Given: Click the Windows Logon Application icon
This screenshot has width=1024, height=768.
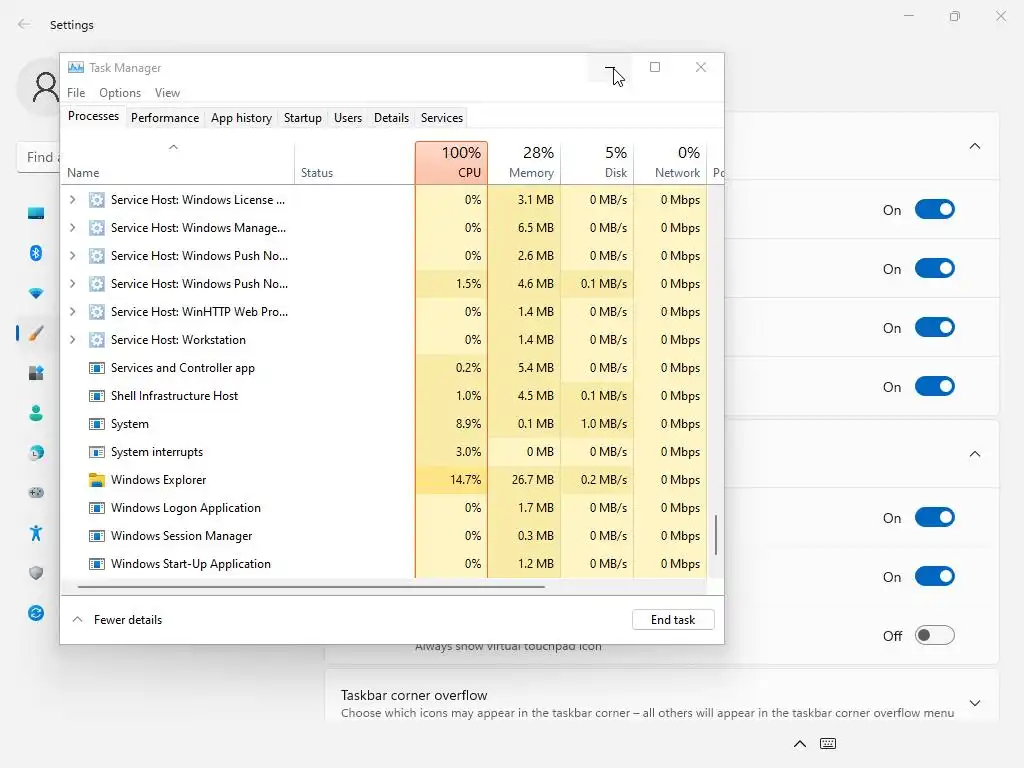Looking at the screenshot, I should 97,508.
